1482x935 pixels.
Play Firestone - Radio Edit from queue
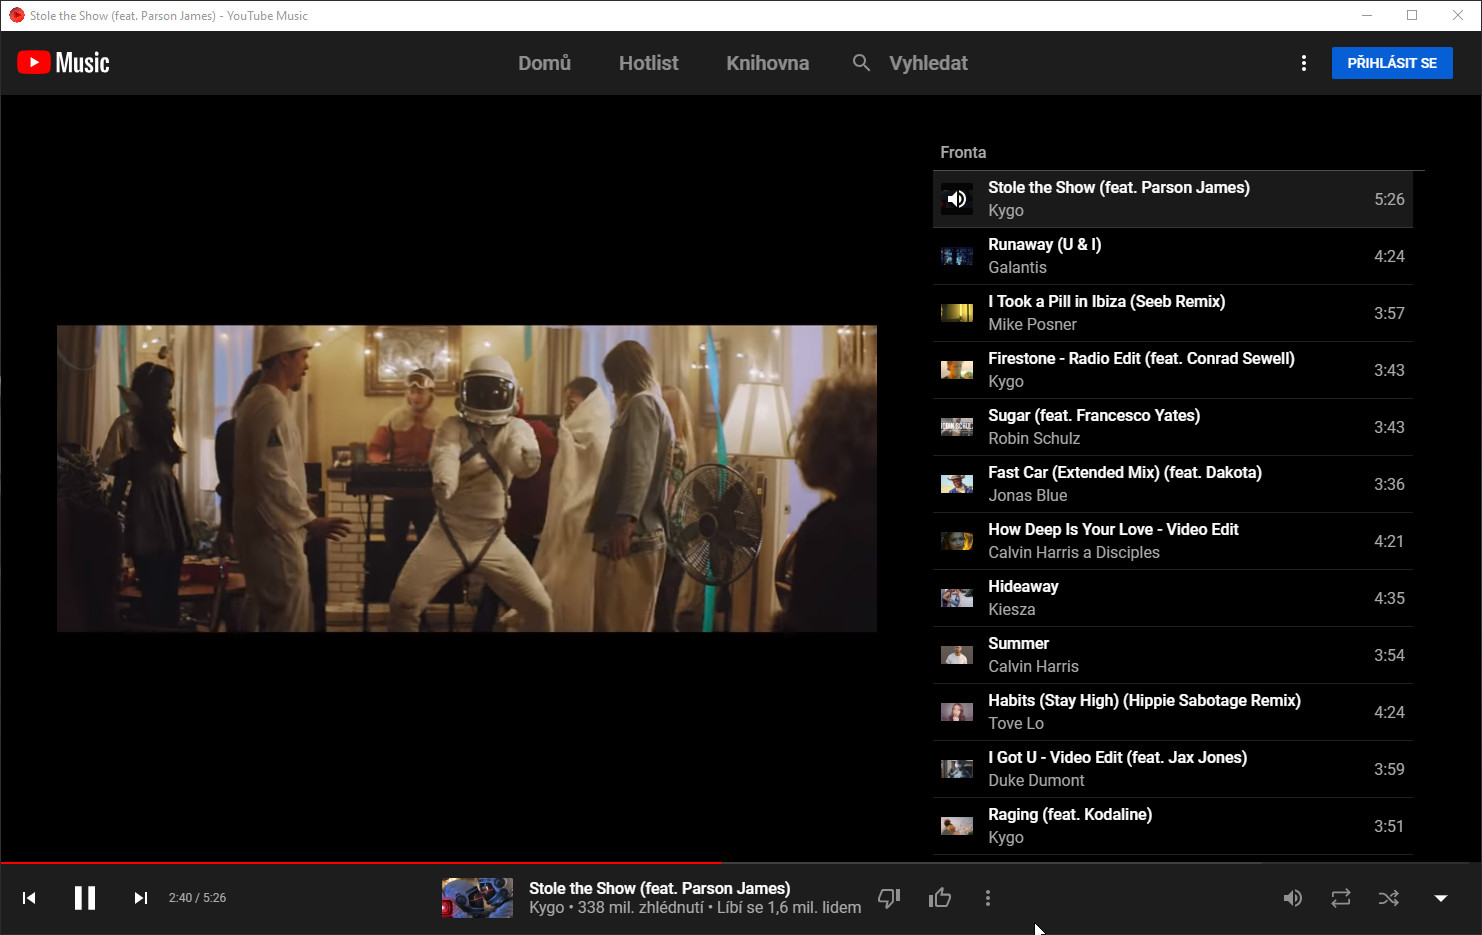(1173, 370)
